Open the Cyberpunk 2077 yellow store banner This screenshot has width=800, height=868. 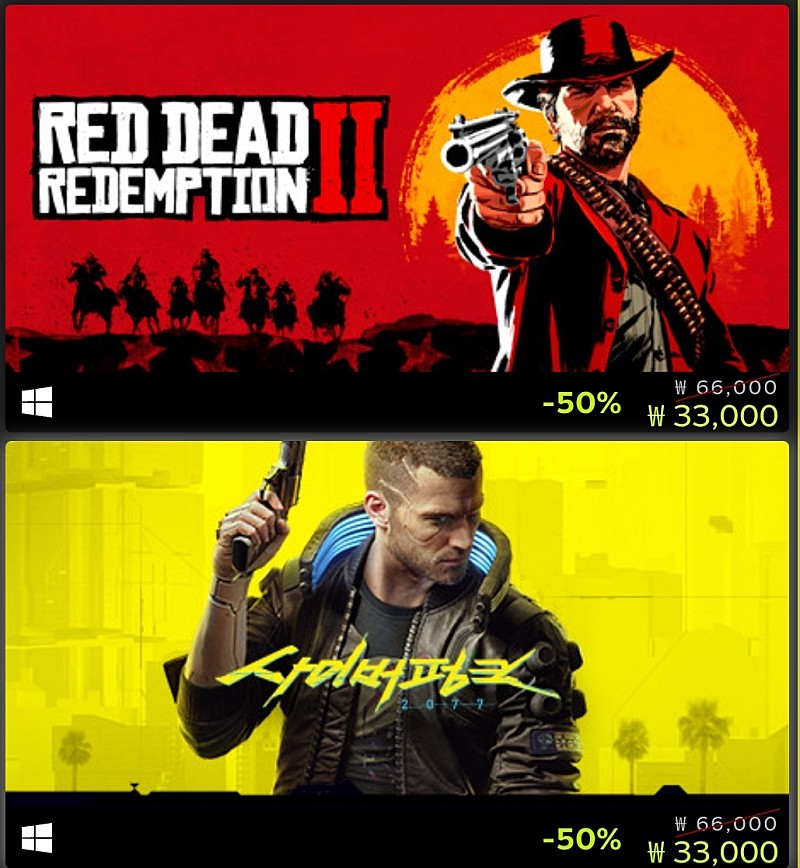(397, 617)
